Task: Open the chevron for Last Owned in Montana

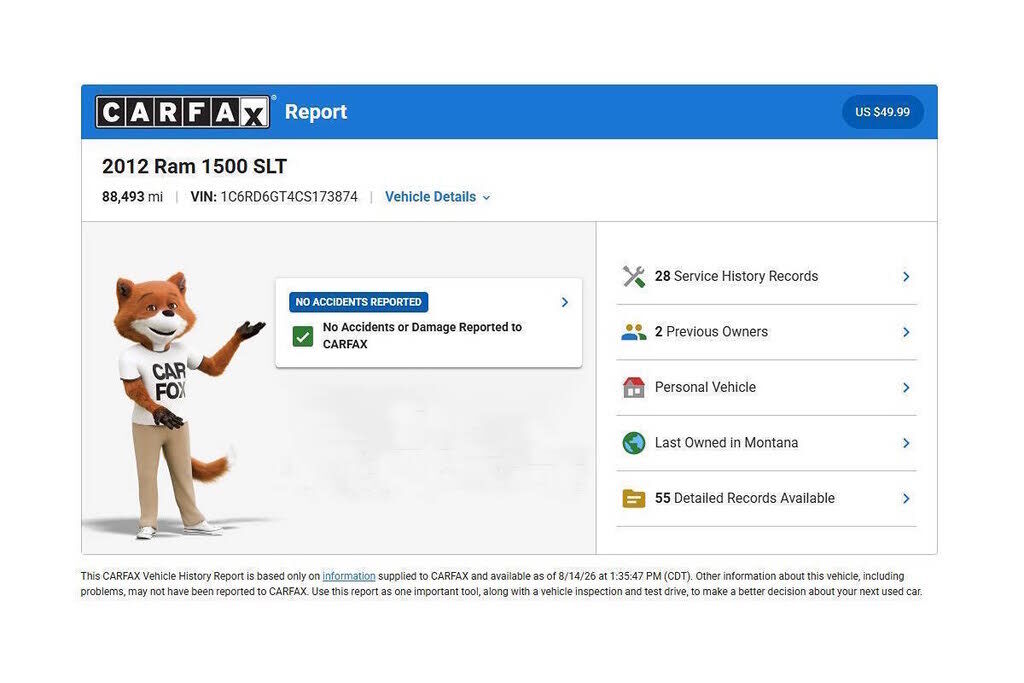Action: pos(906,443)
